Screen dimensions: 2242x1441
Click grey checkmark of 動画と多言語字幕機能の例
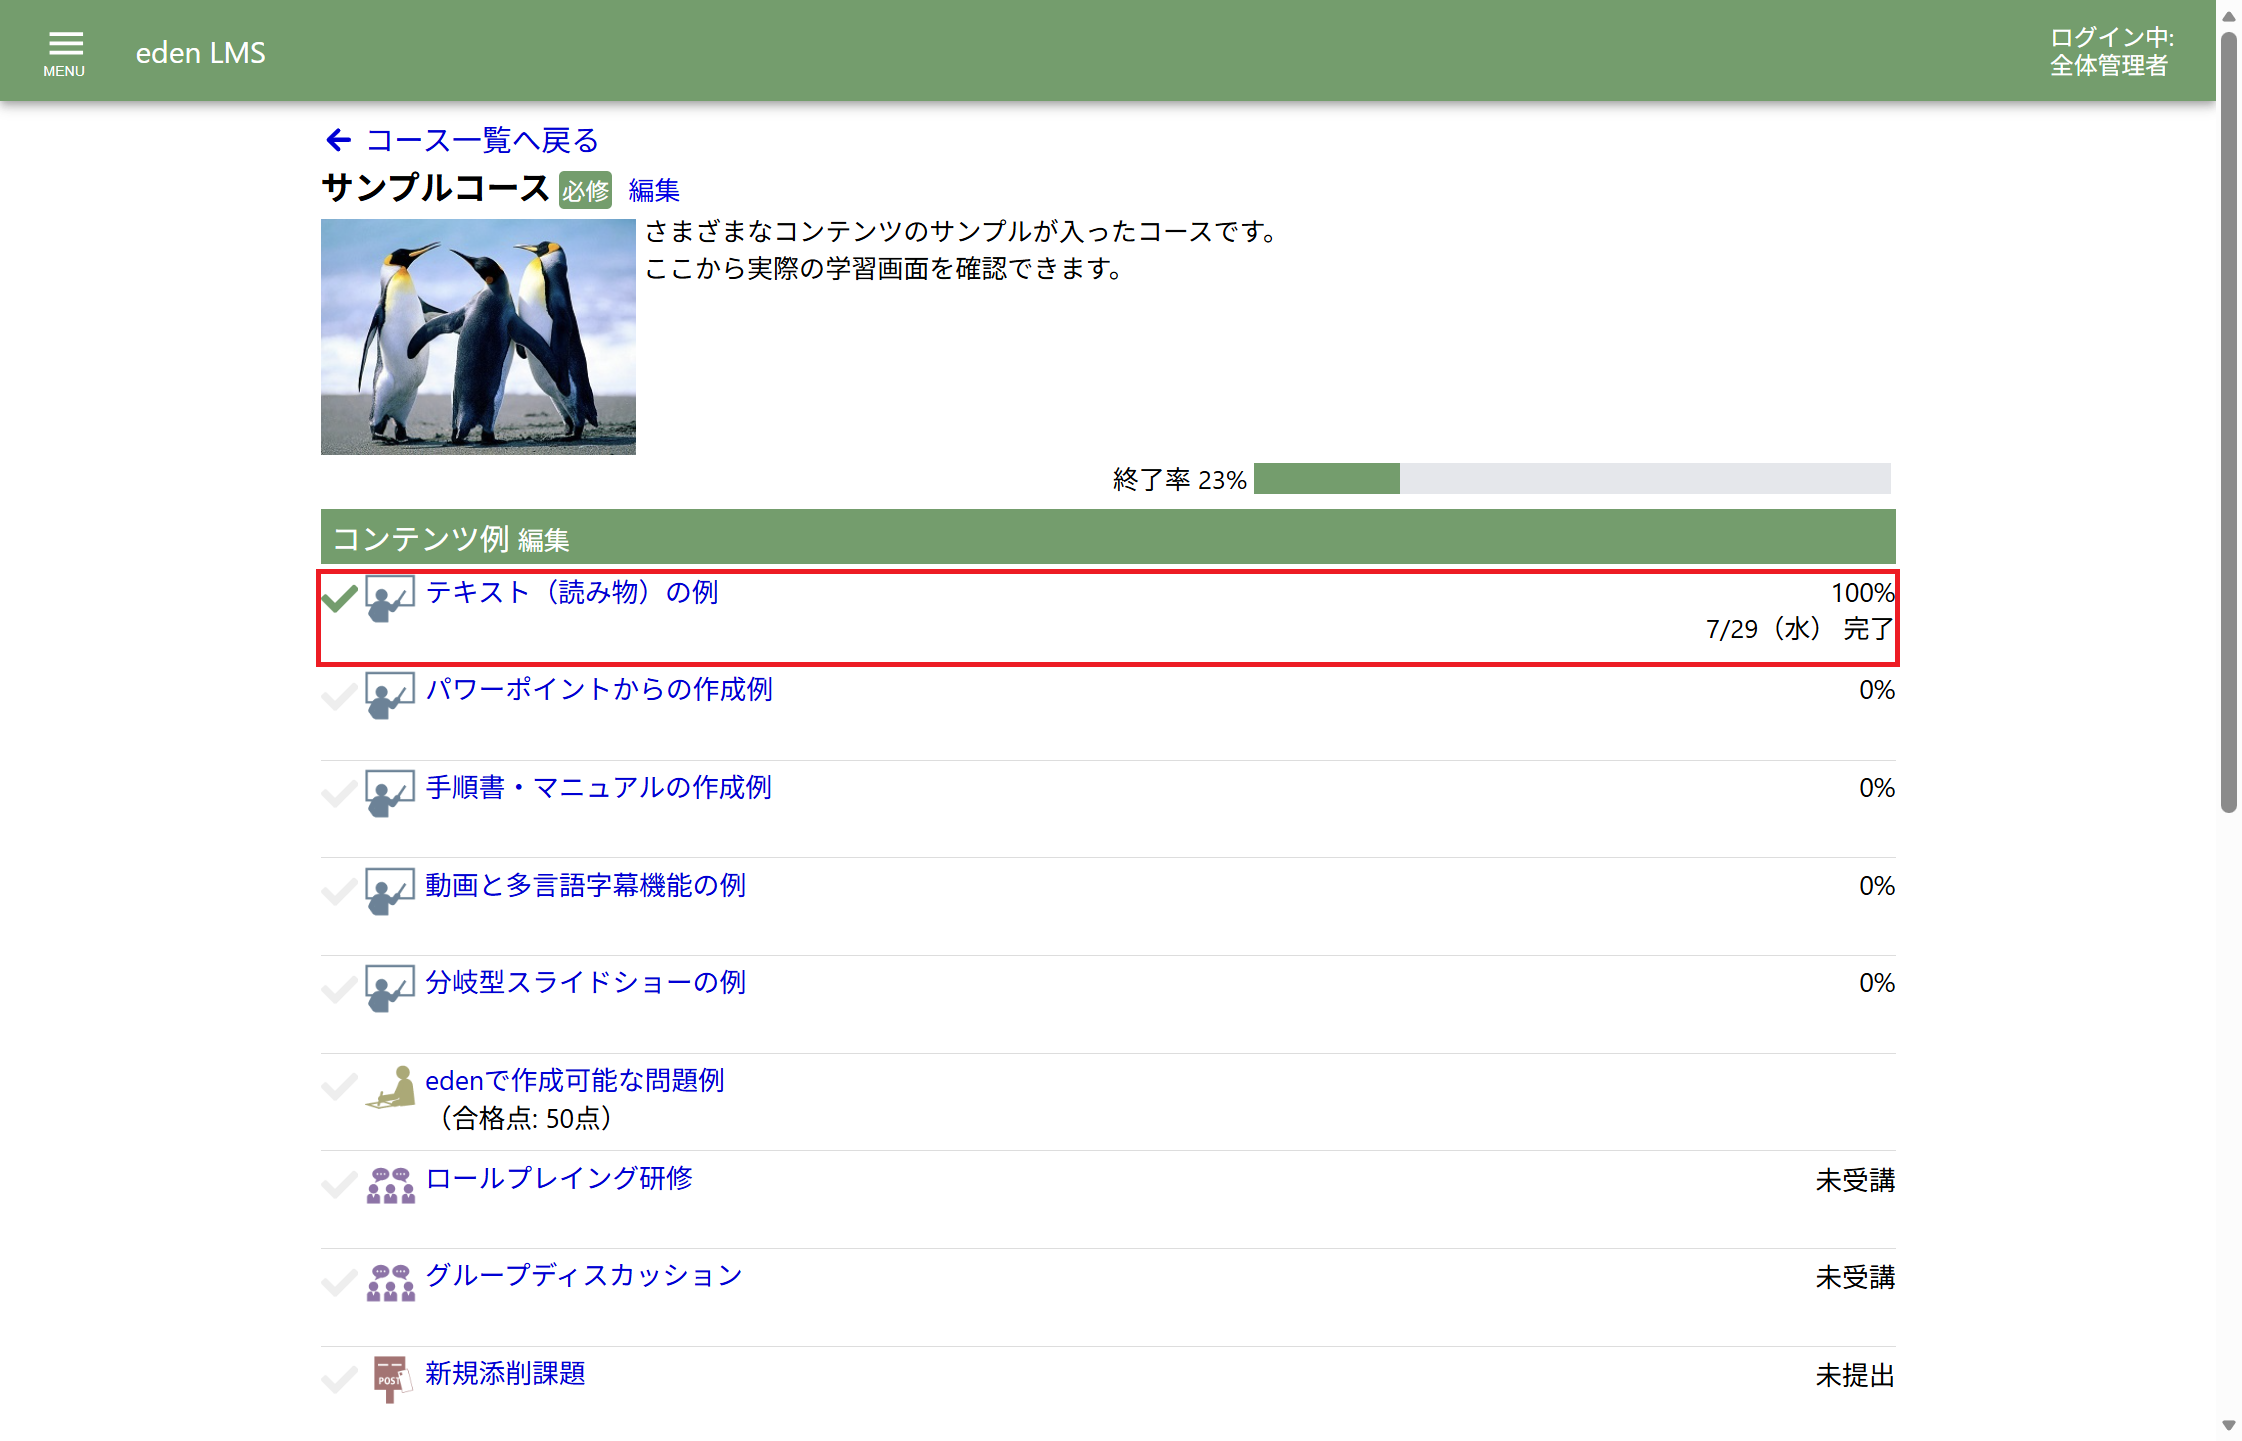coord(340,891)
